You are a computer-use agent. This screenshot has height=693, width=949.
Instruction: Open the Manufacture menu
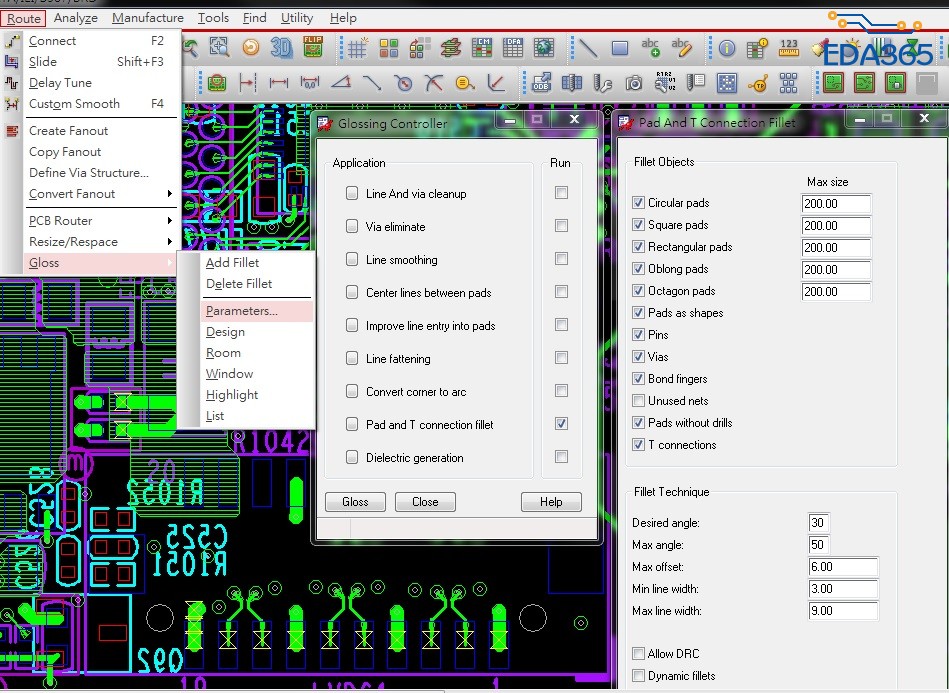click(x=147, y=18)
